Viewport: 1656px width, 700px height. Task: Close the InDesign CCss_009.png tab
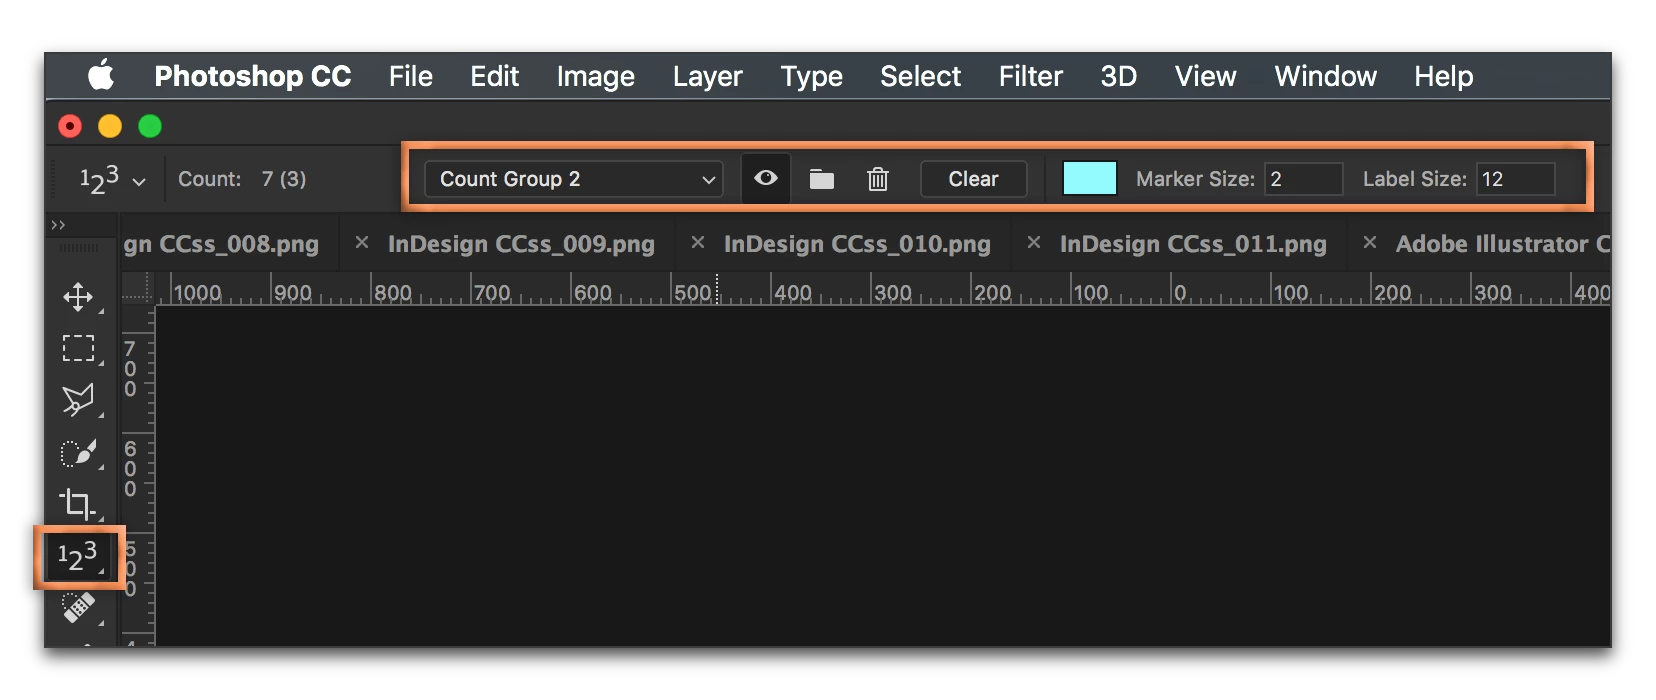point(362,243)
